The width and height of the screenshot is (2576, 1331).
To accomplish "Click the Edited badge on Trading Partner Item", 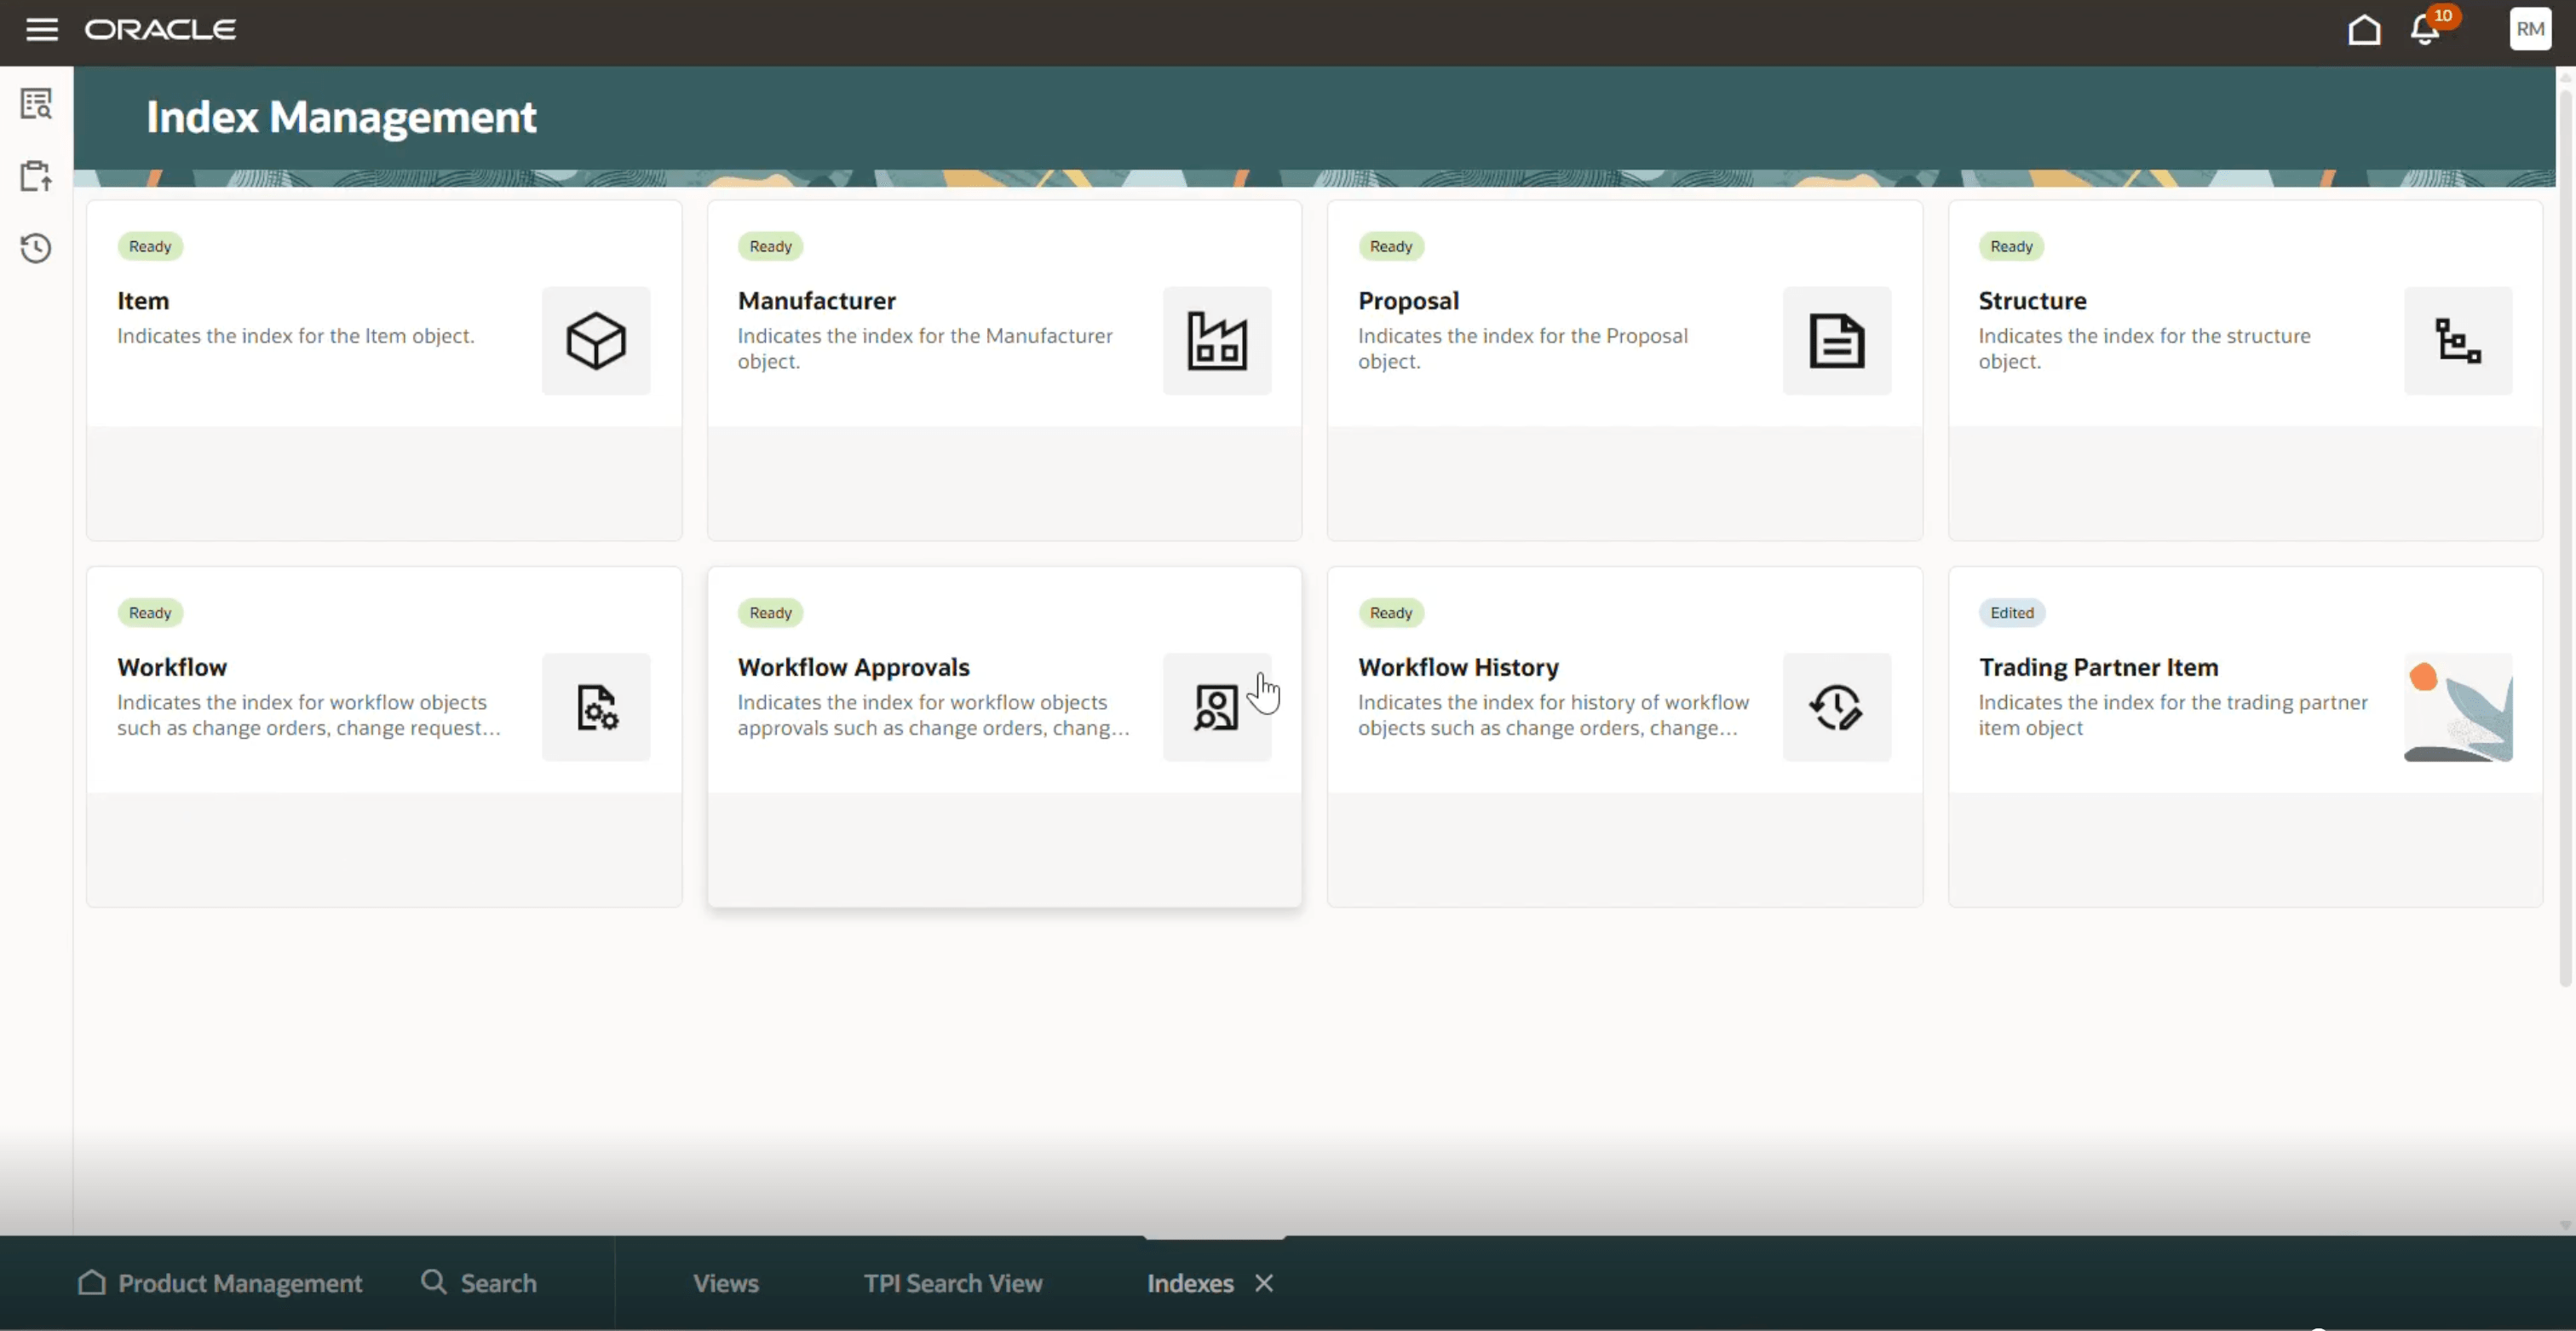I will pyautogui.click(x=2011, y=612).
